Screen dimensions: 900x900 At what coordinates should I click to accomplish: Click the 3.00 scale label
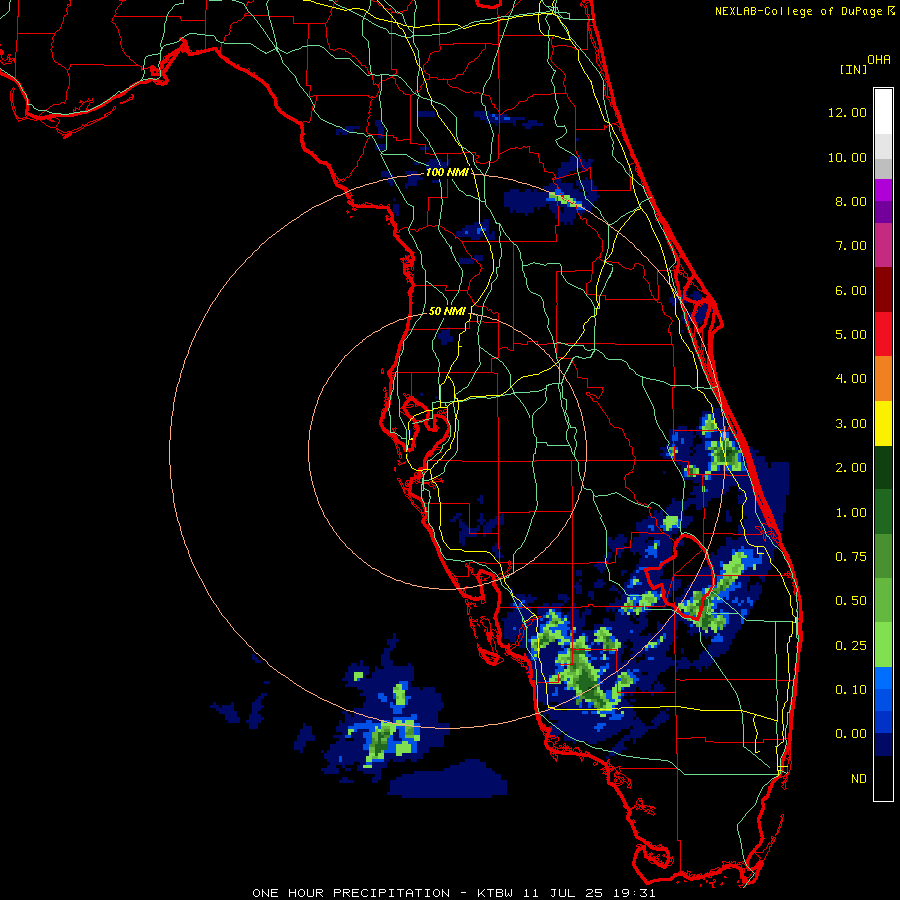[851, 424]
